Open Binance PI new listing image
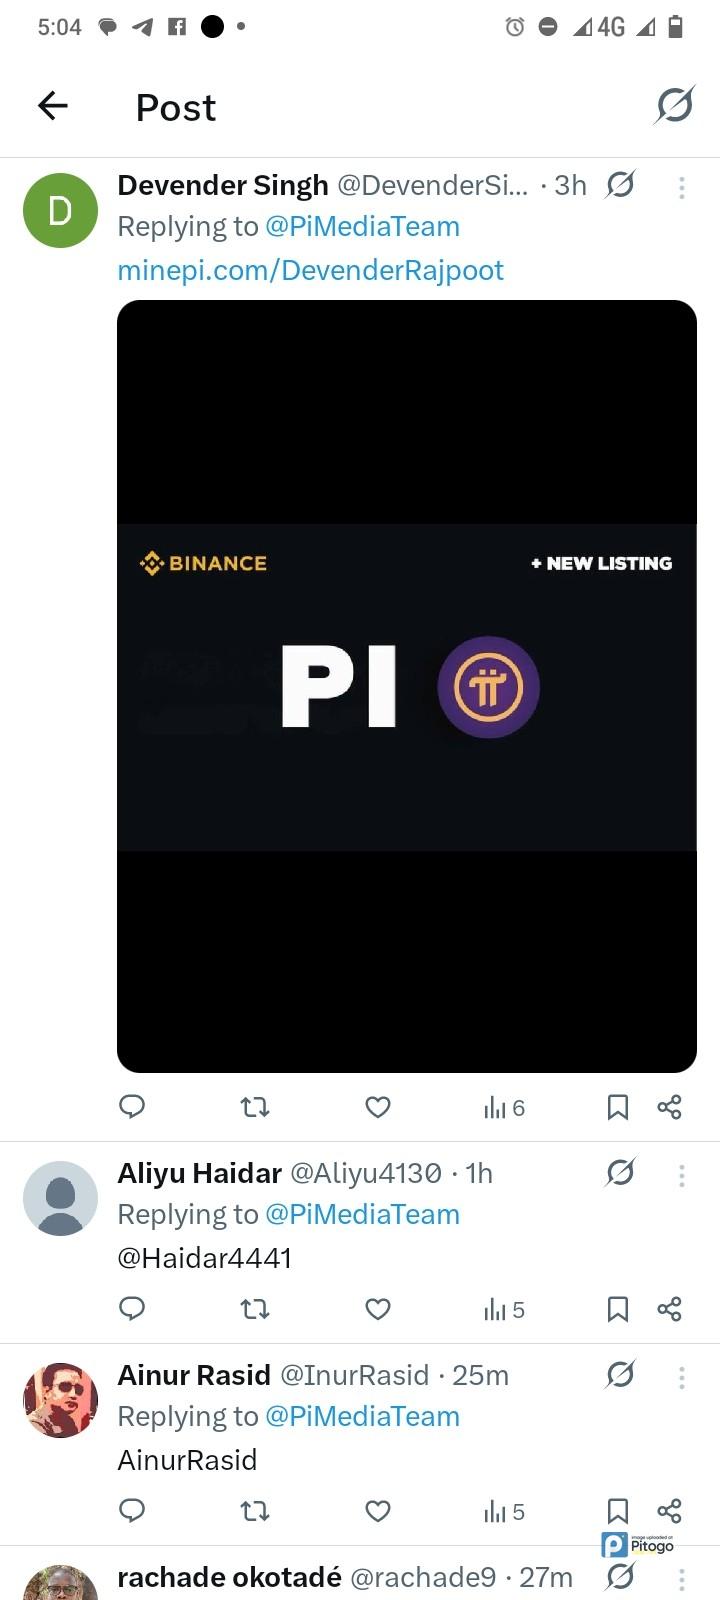The width and height of the screenshot is (720, 1600). [406, 686]
